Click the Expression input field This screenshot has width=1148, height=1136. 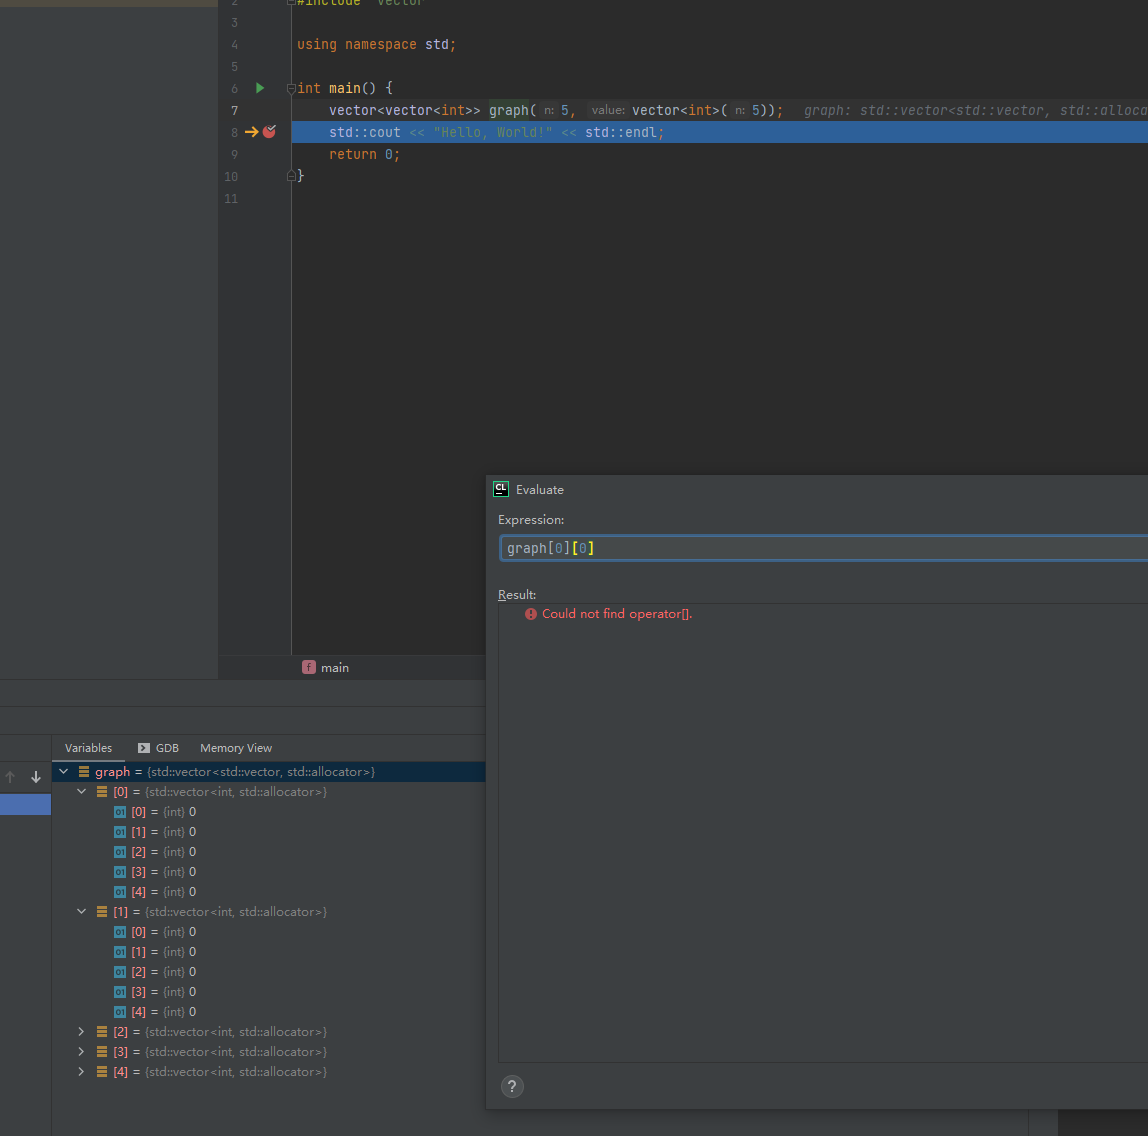click(x=823, y=548)
